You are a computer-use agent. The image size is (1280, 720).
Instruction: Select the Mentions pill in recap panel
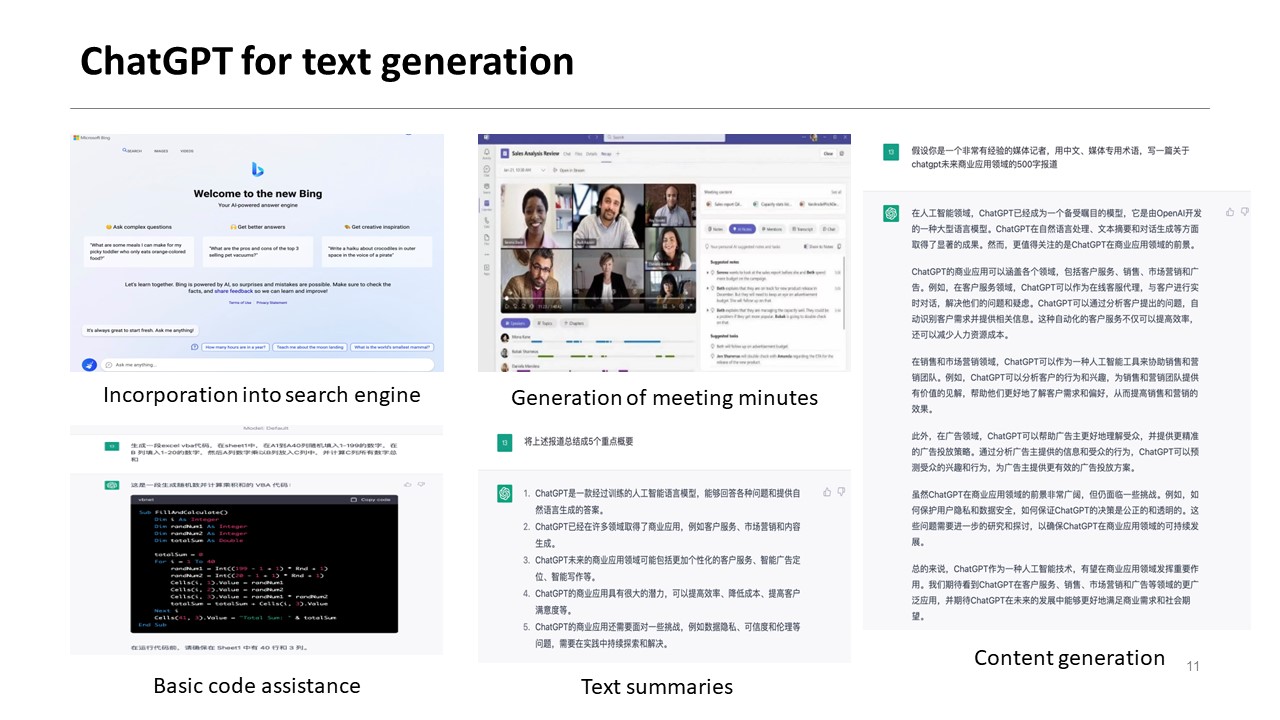(x=771, y=229)
